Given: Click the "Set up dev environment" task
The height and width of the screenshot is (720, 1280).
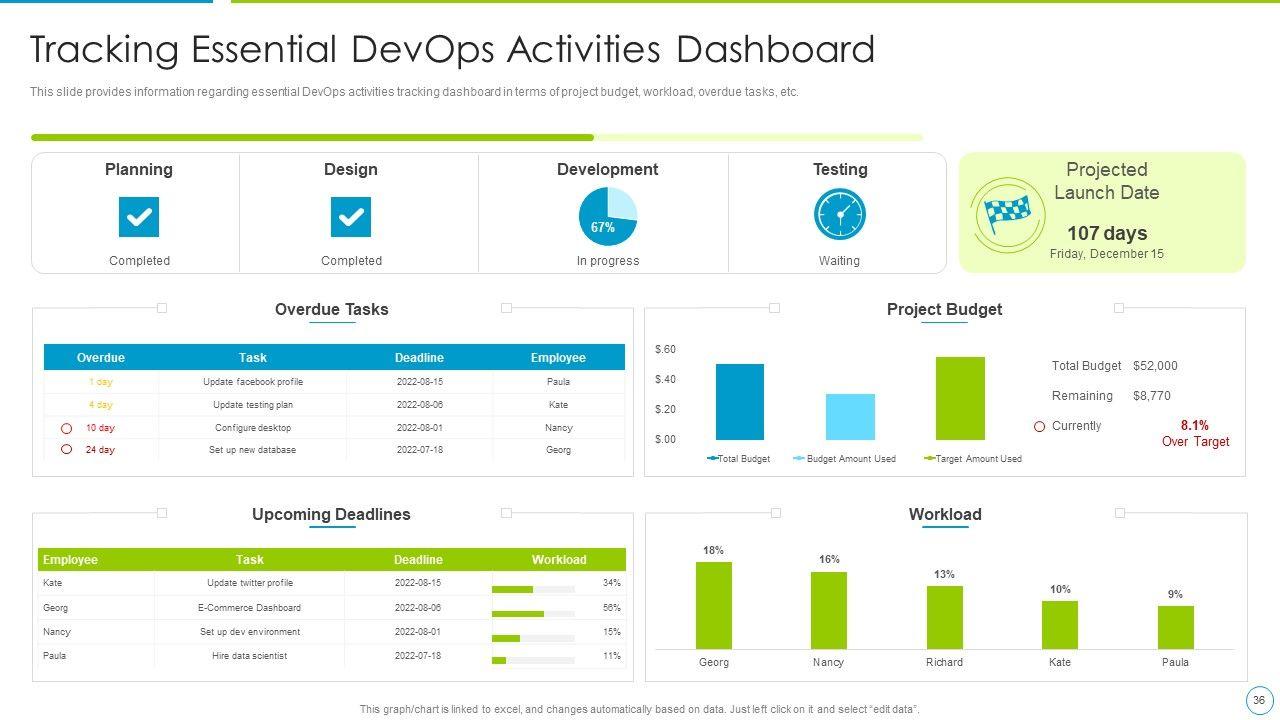Looking at the screenshot, I should 250,632.
